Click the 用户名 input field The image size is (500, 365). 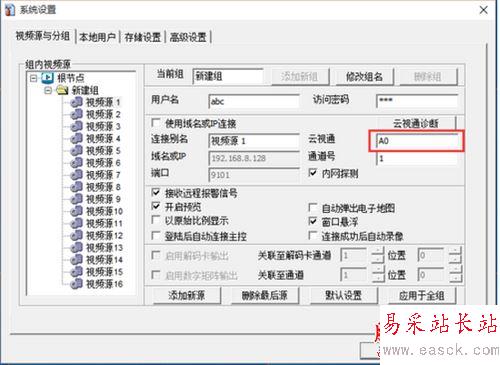(x=254, y=101)
